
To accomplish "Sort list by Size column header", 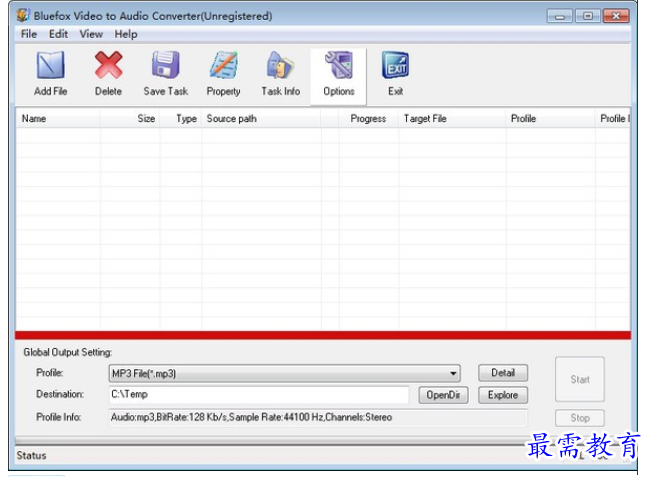I will coord(130,118).
